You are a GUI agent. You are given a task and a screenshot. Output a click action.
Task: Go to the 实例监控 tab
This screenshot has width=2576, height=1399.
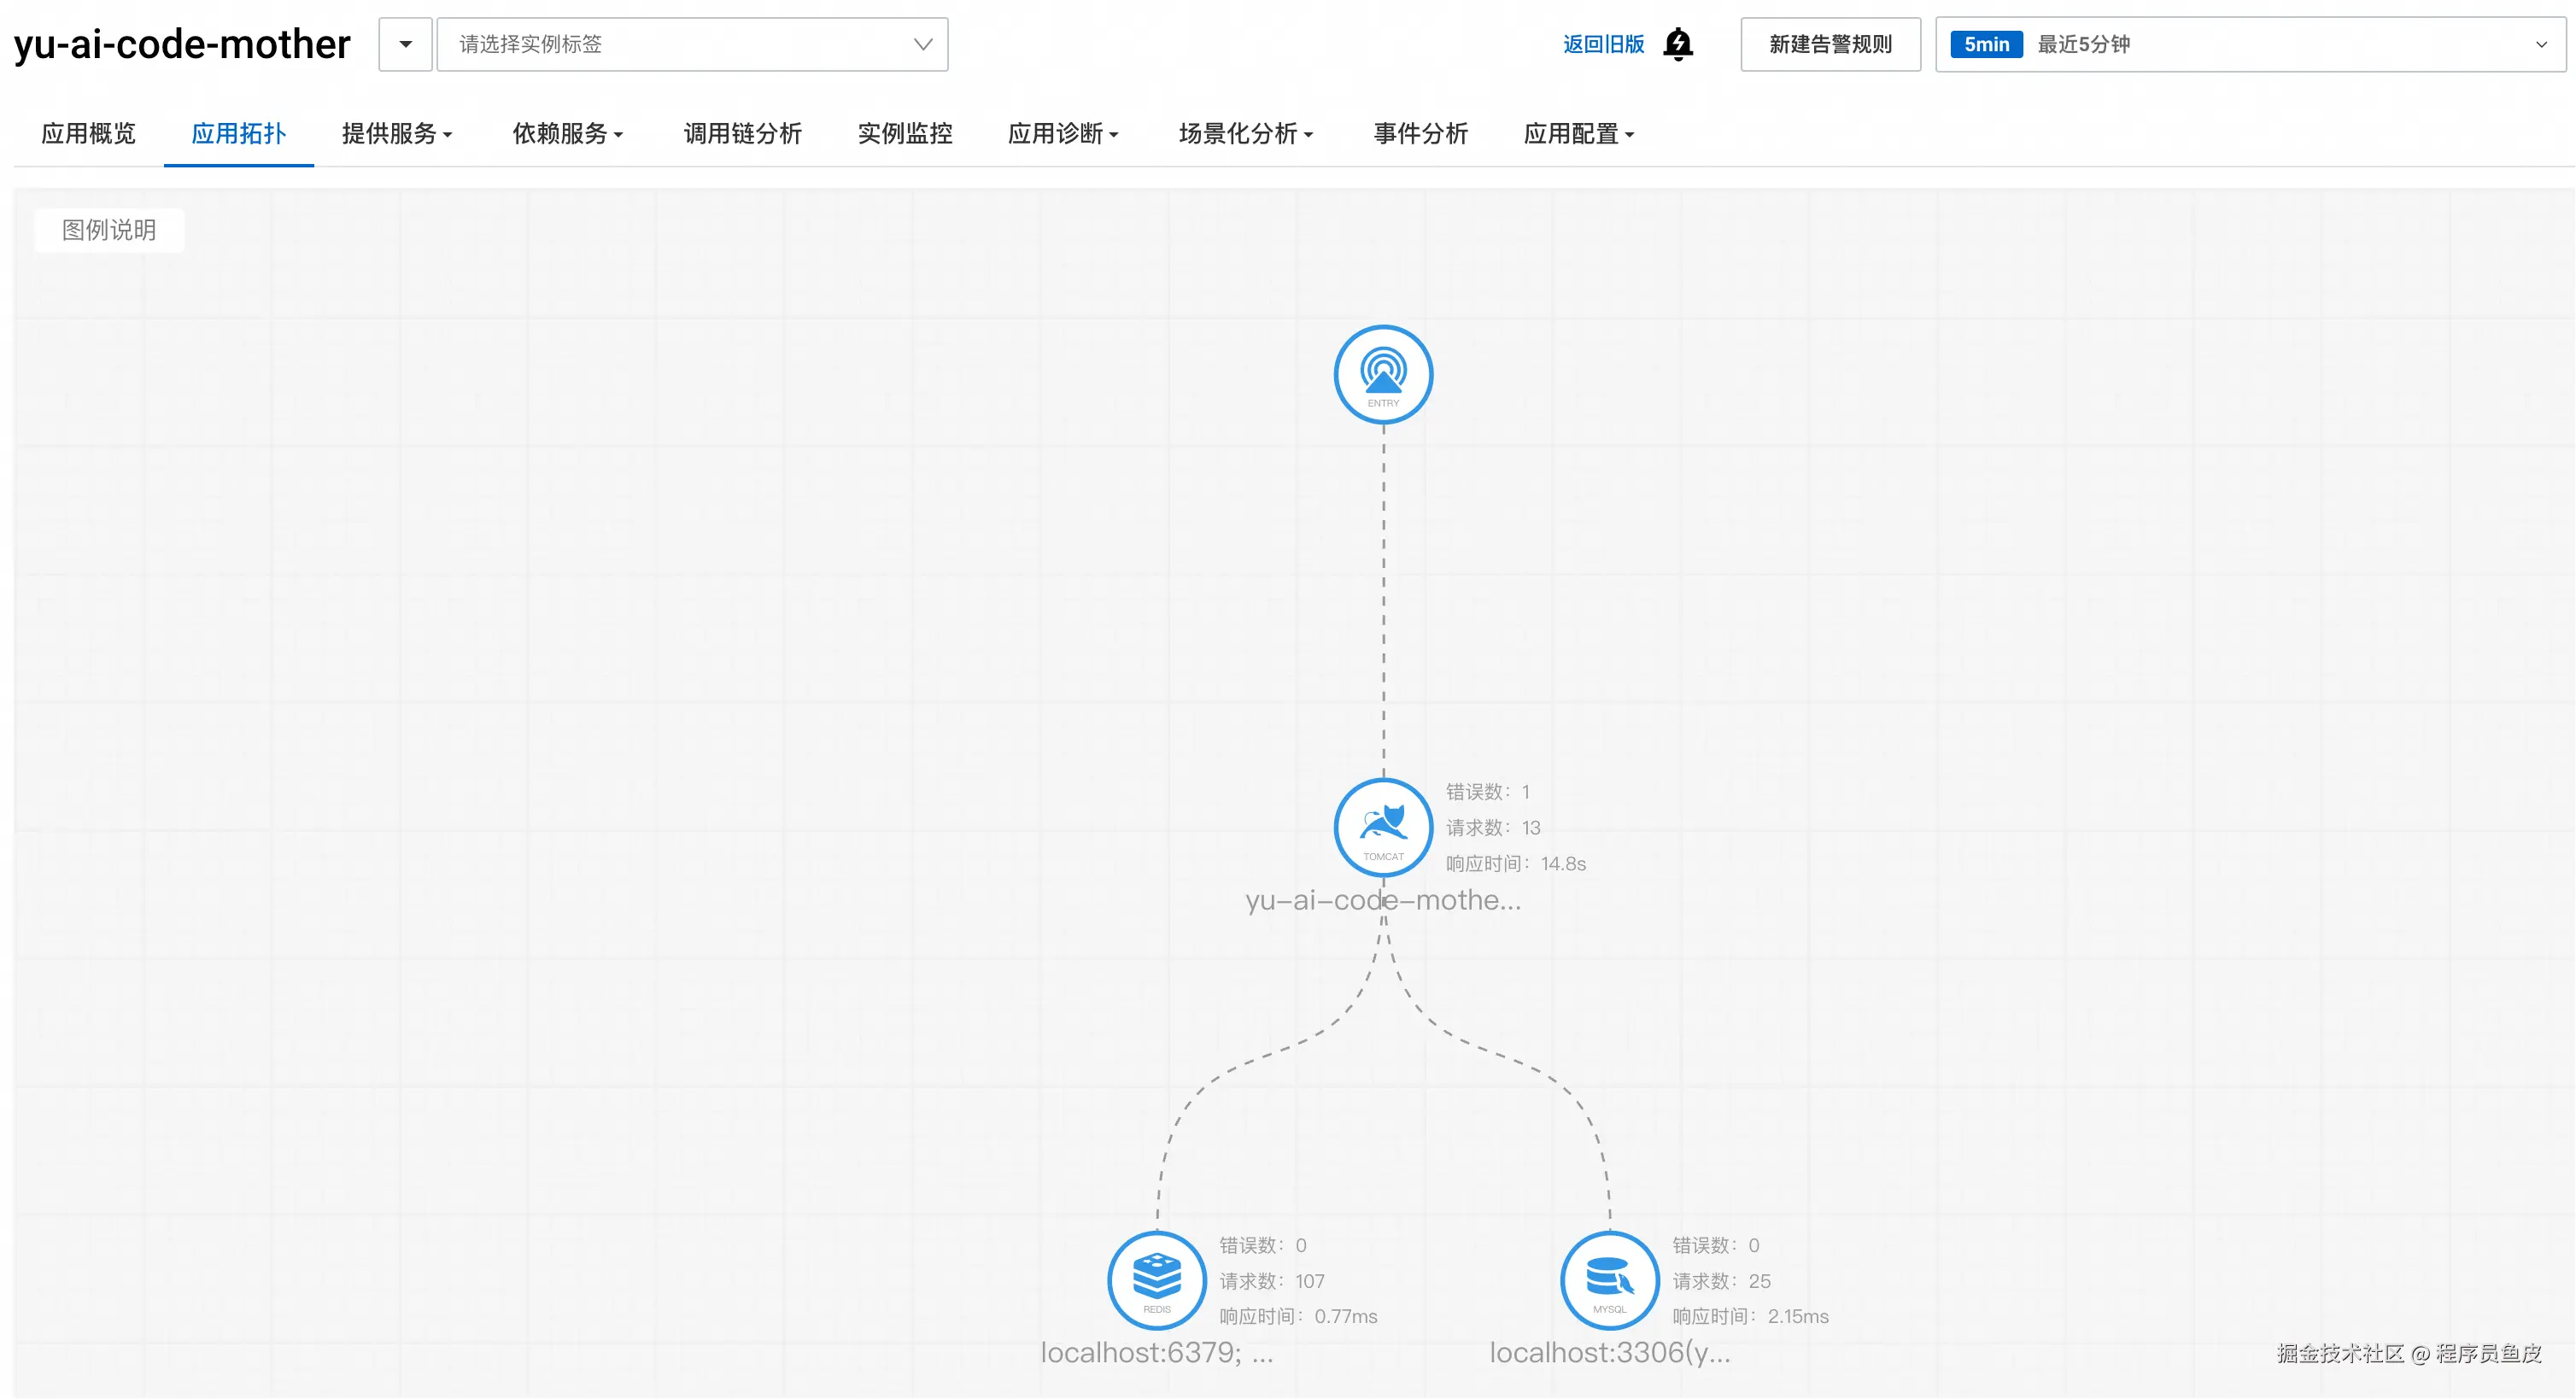tap(904, 134)
